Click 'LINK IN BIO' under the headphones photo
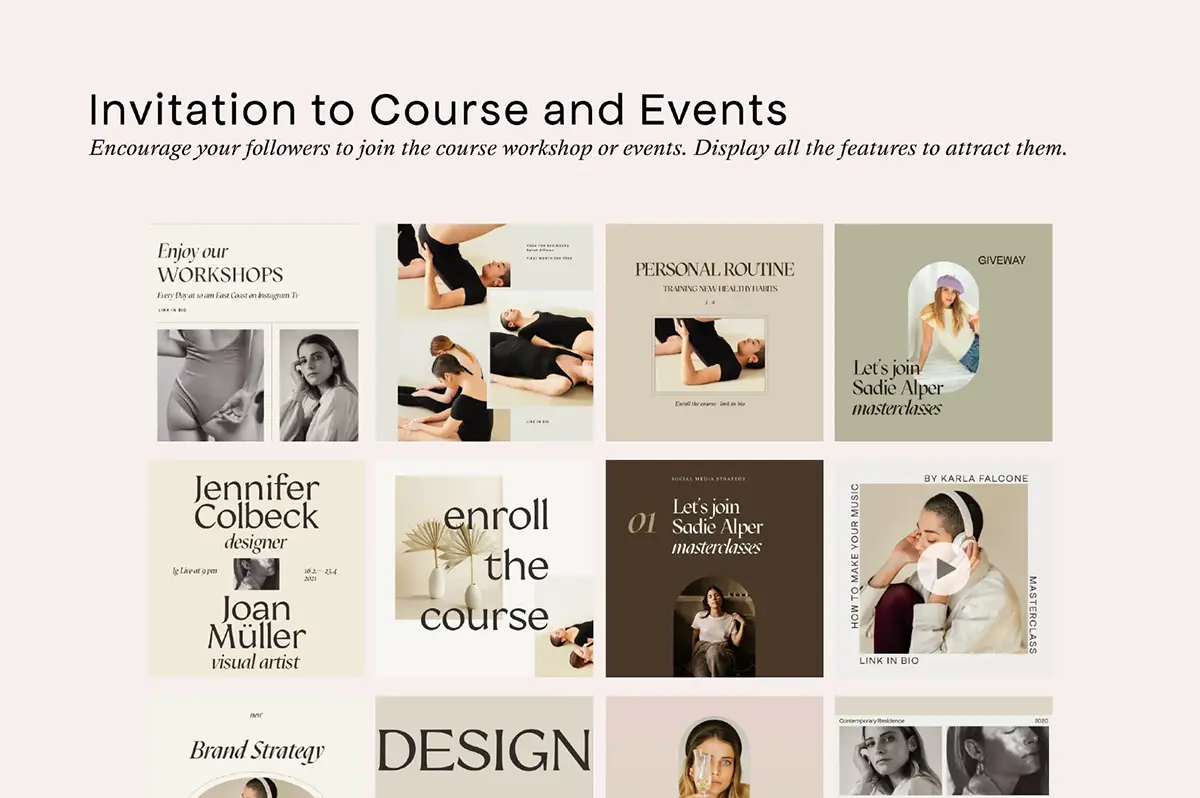Viewport: 1200px width, 798px height. [889, 661]
